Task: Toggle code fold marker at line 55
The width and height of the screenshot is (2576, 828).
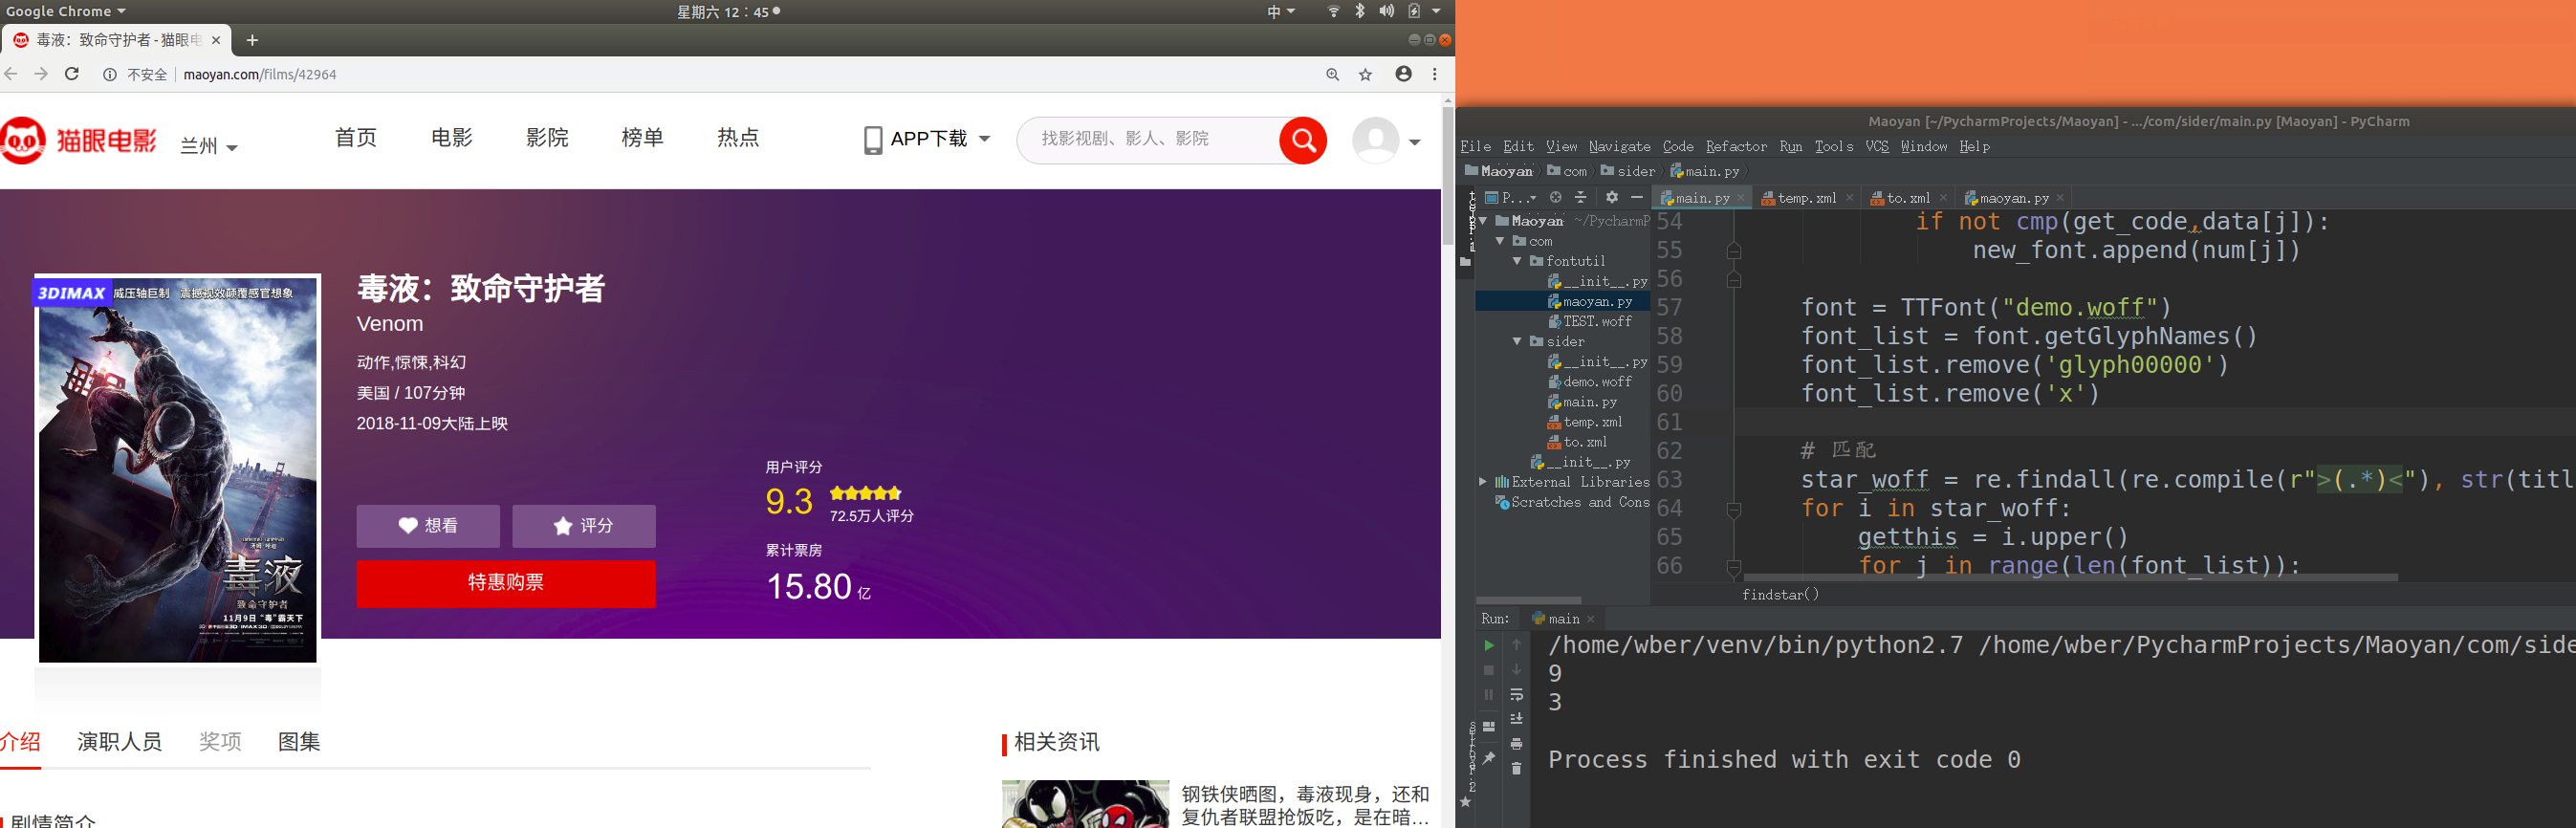Action: click(1734, 251)
